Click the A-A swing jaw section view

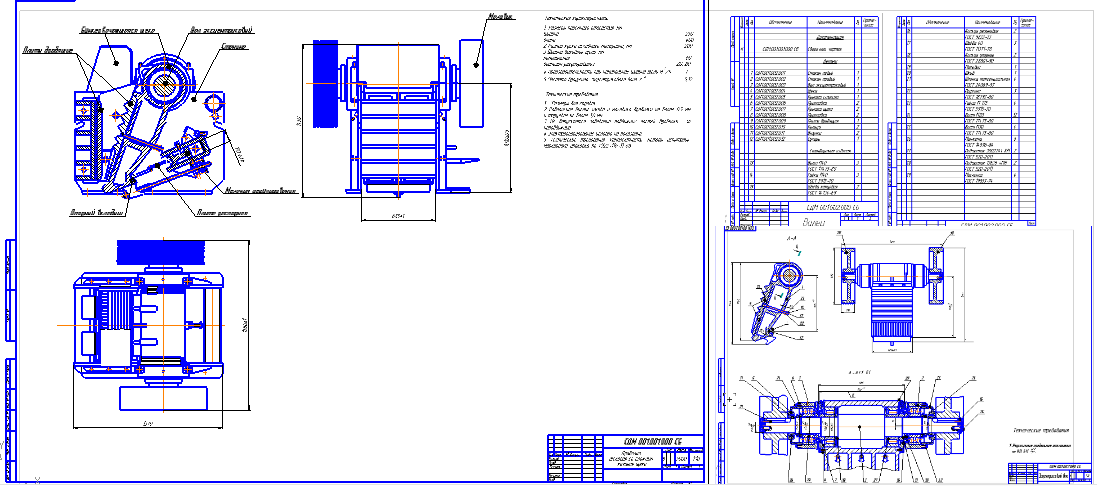point(779,302)
